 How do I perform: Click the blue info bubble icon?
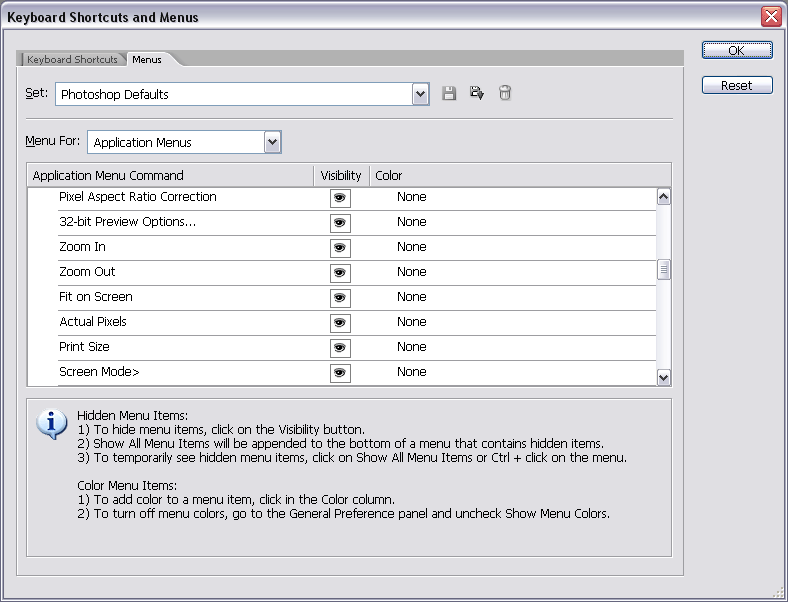[51, 425]
